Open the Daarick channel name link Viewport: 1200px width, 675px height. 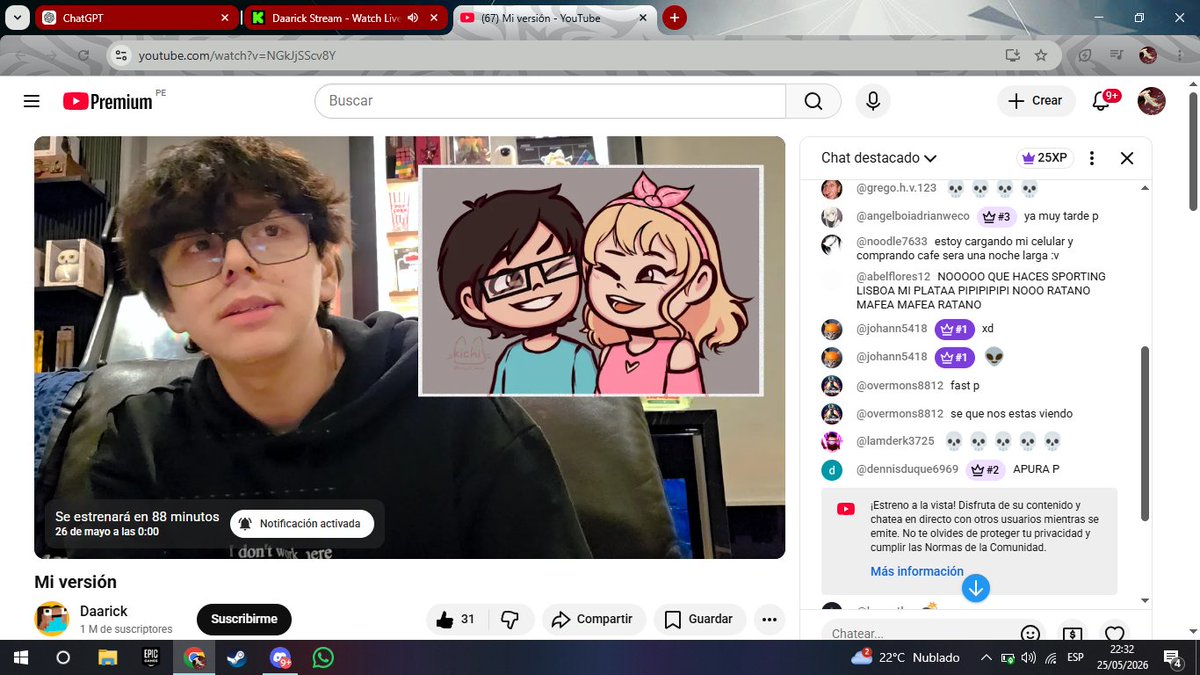pos(104,611)
